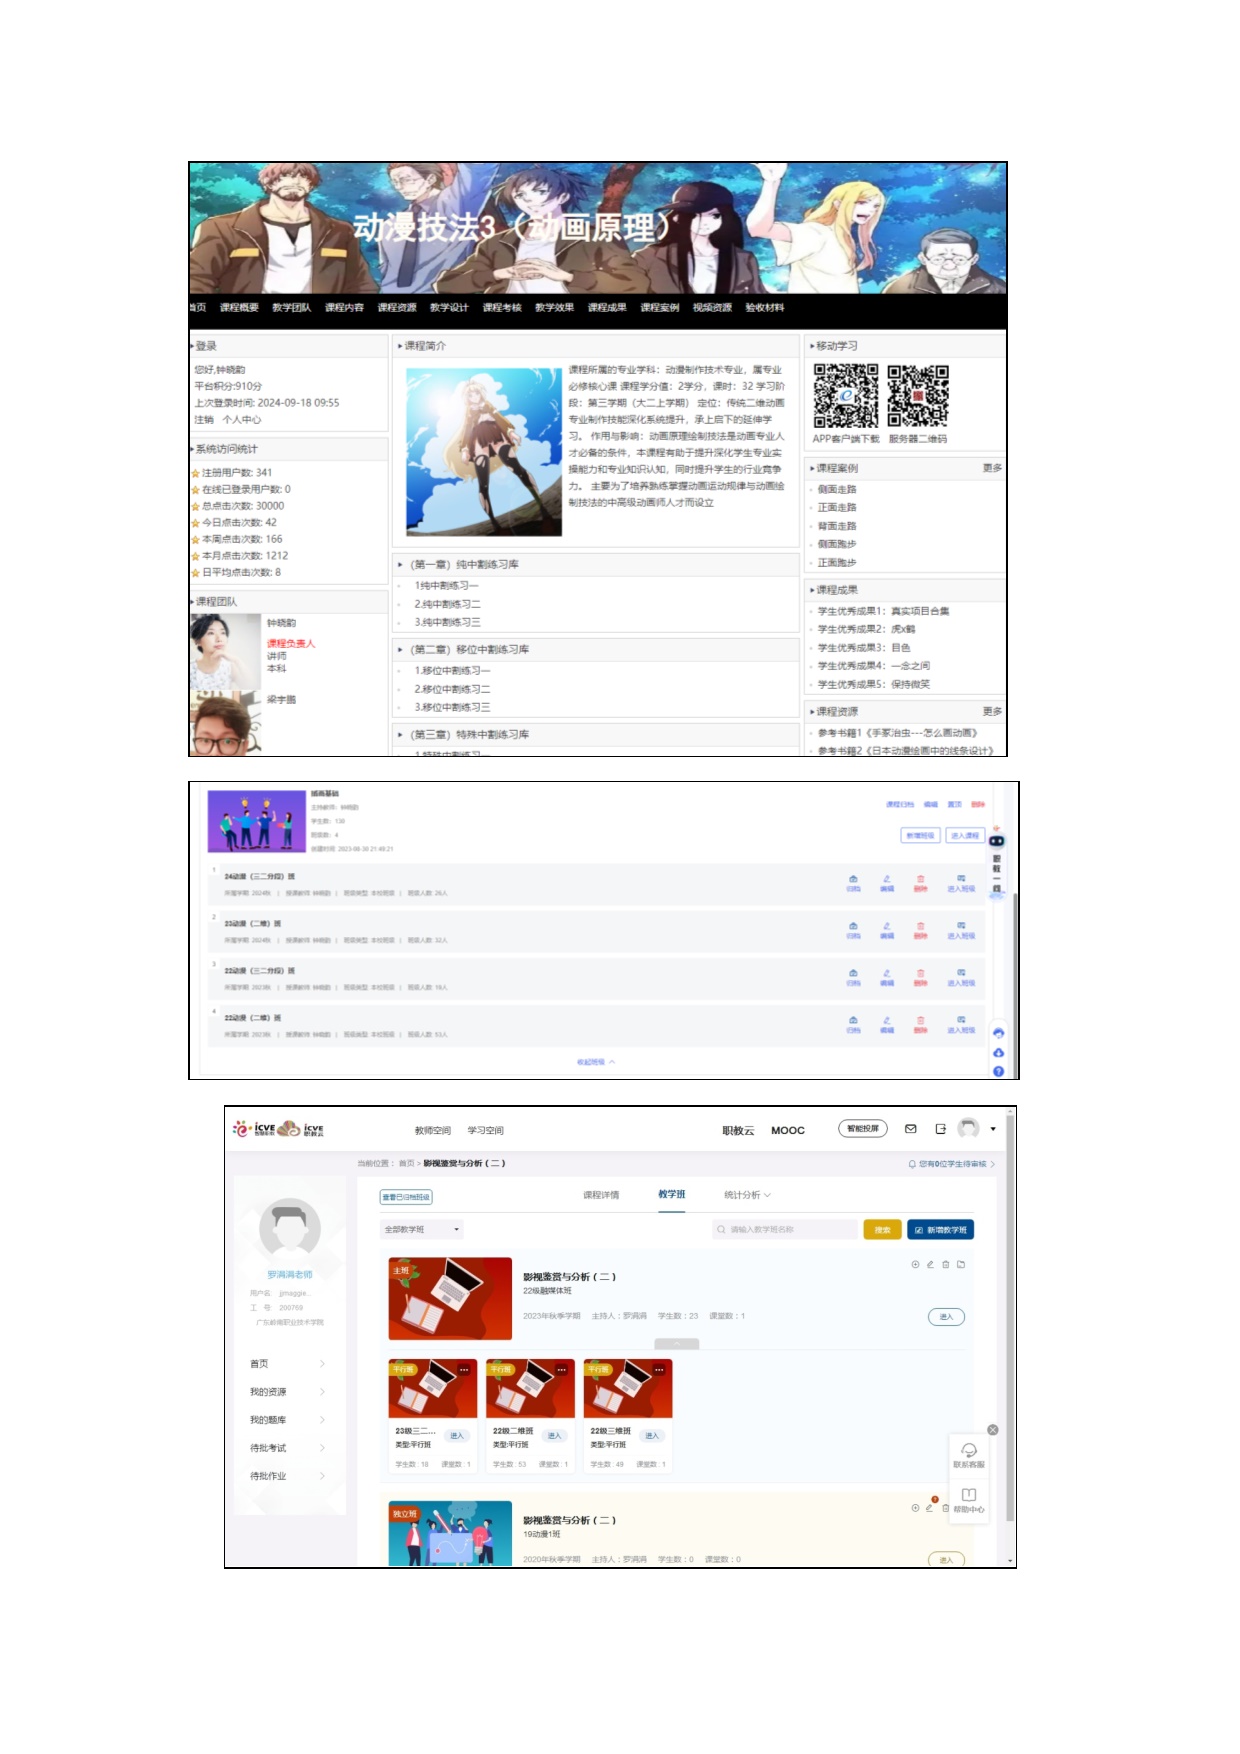
Task: Open 学生优秀成果1: 真实项目合集
Action: pos(884,611)
